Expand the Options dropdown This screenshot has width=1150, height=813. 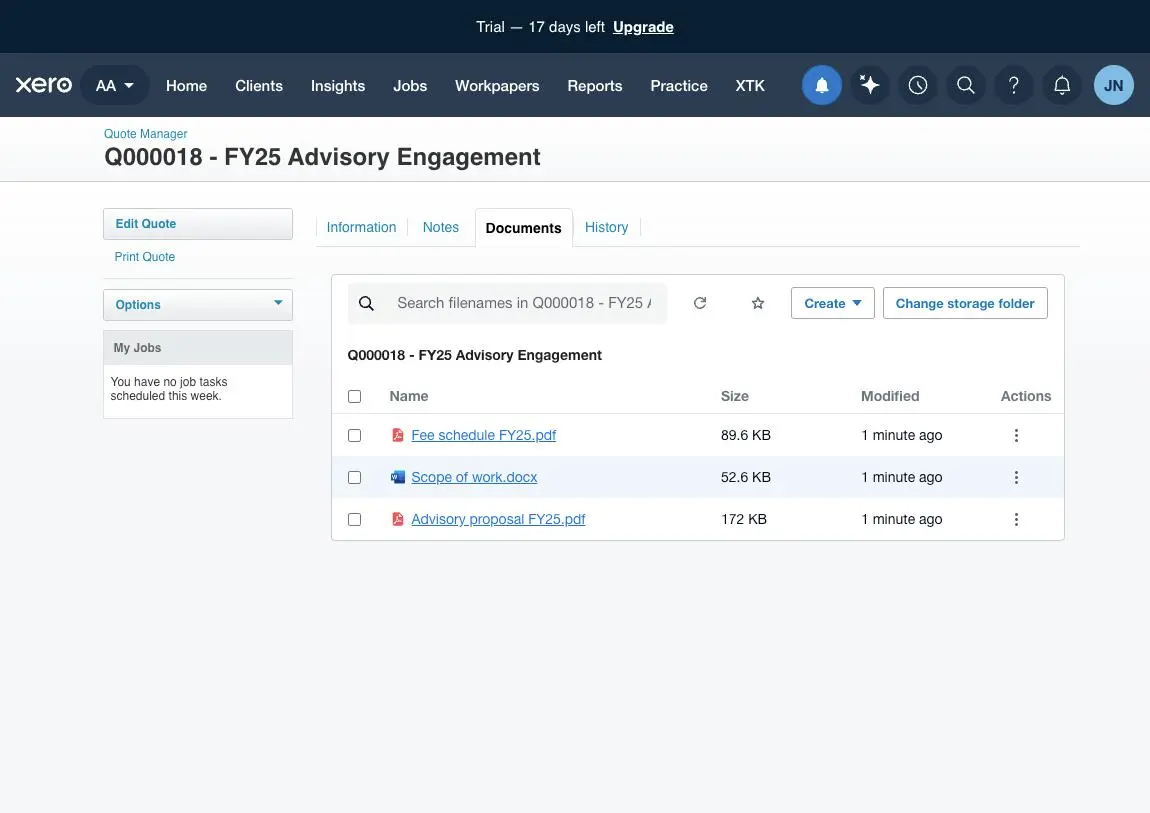(x=198, y=305)
